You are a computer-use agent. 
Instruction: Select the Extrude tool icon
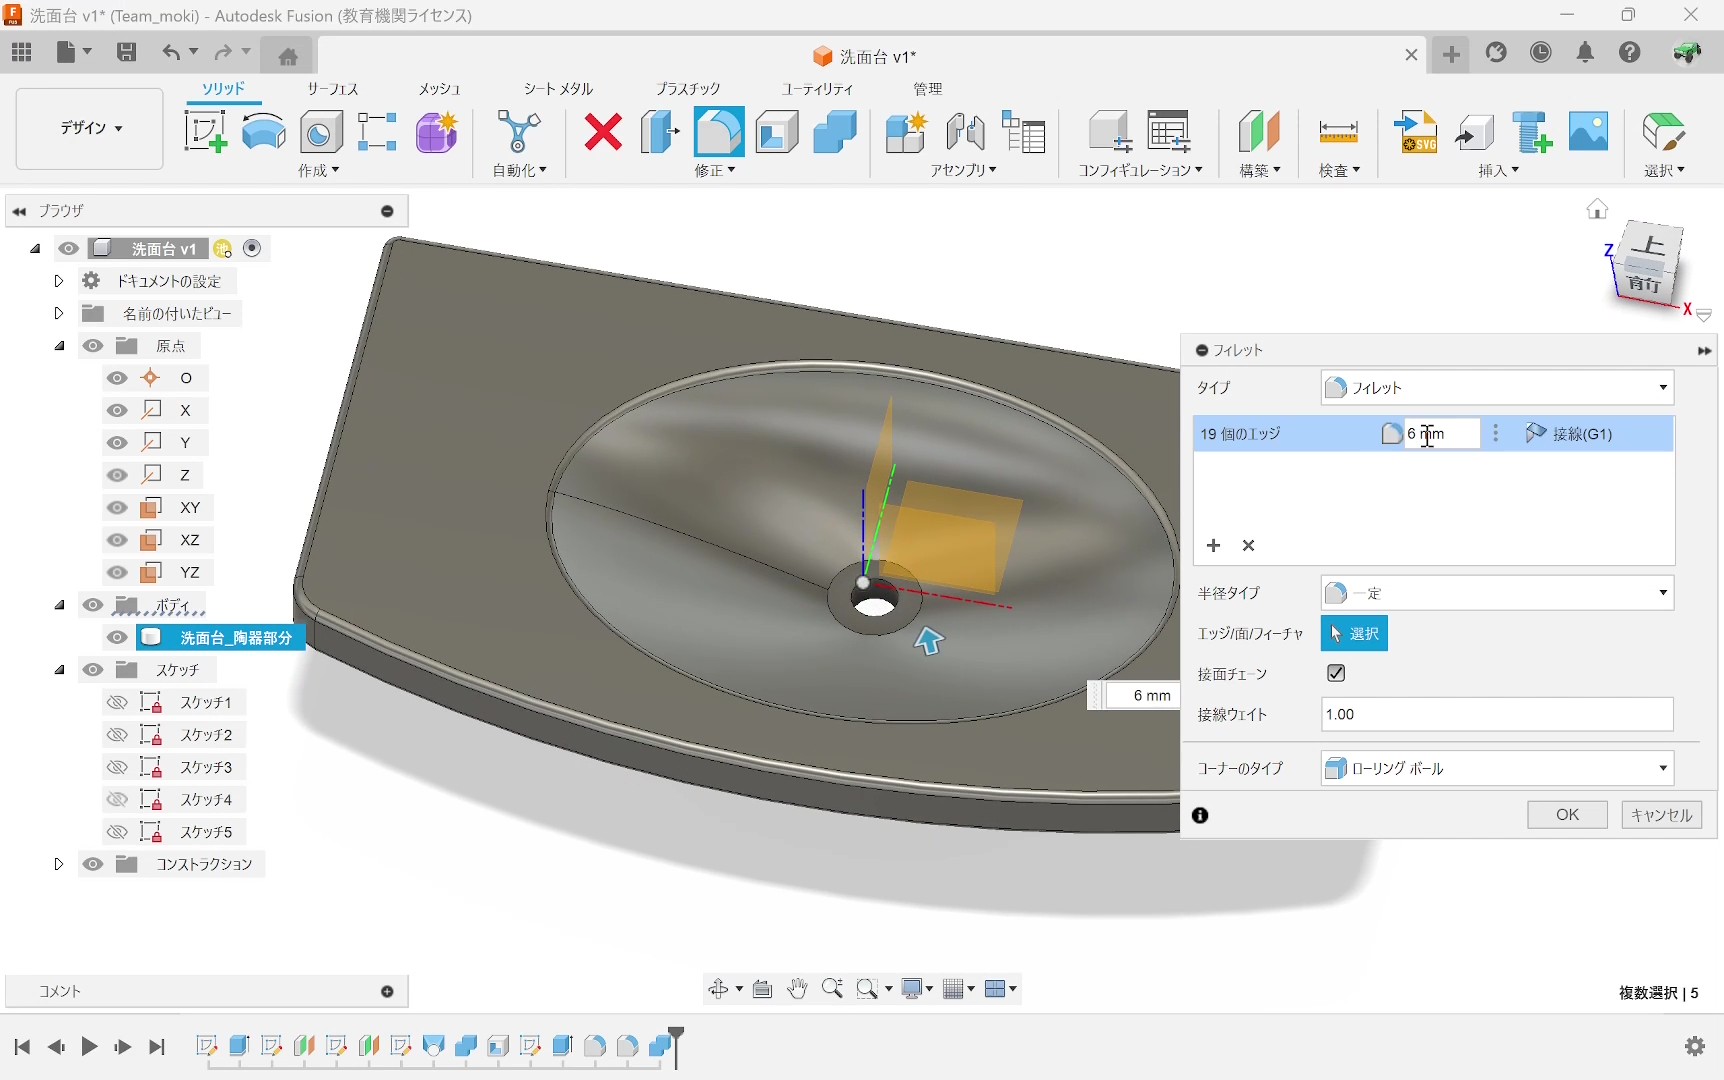(264, 132)
